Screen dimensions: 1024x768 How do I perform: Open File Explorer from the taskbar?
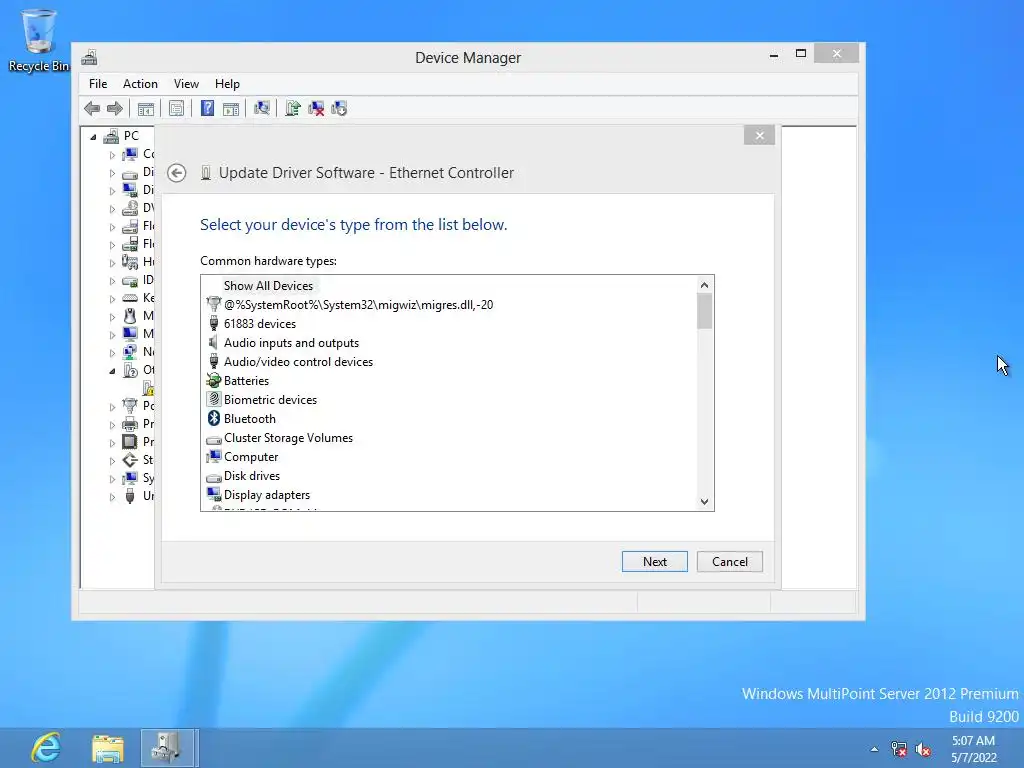point(108,748)
